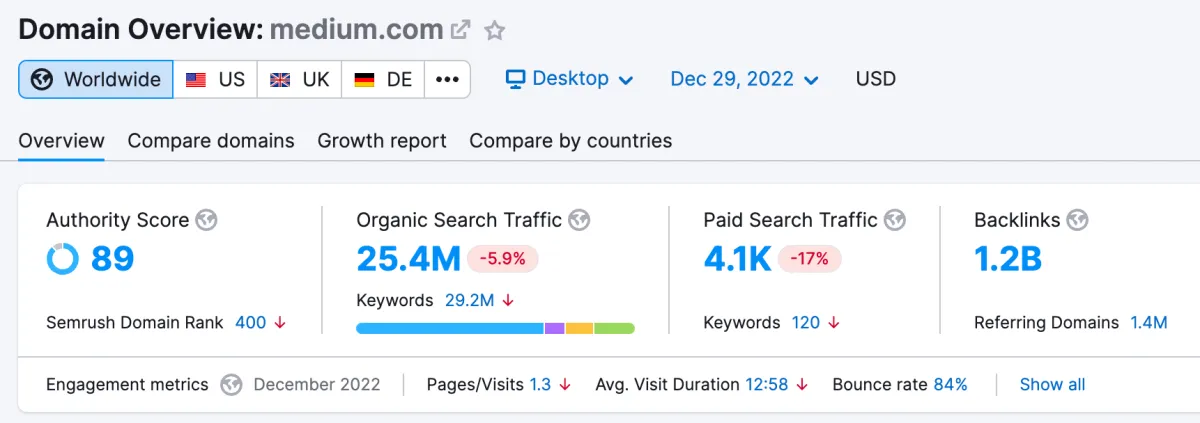Click the USD currency label
Viewport: 1200px width, 423px height.
876,78
